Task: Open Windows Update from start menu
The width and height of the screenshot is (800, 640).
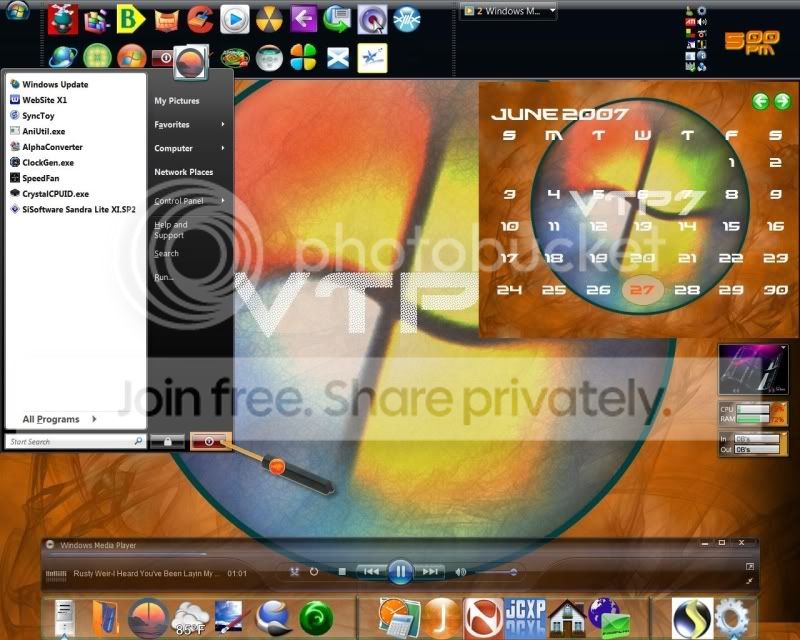Action: click(49, 84)
